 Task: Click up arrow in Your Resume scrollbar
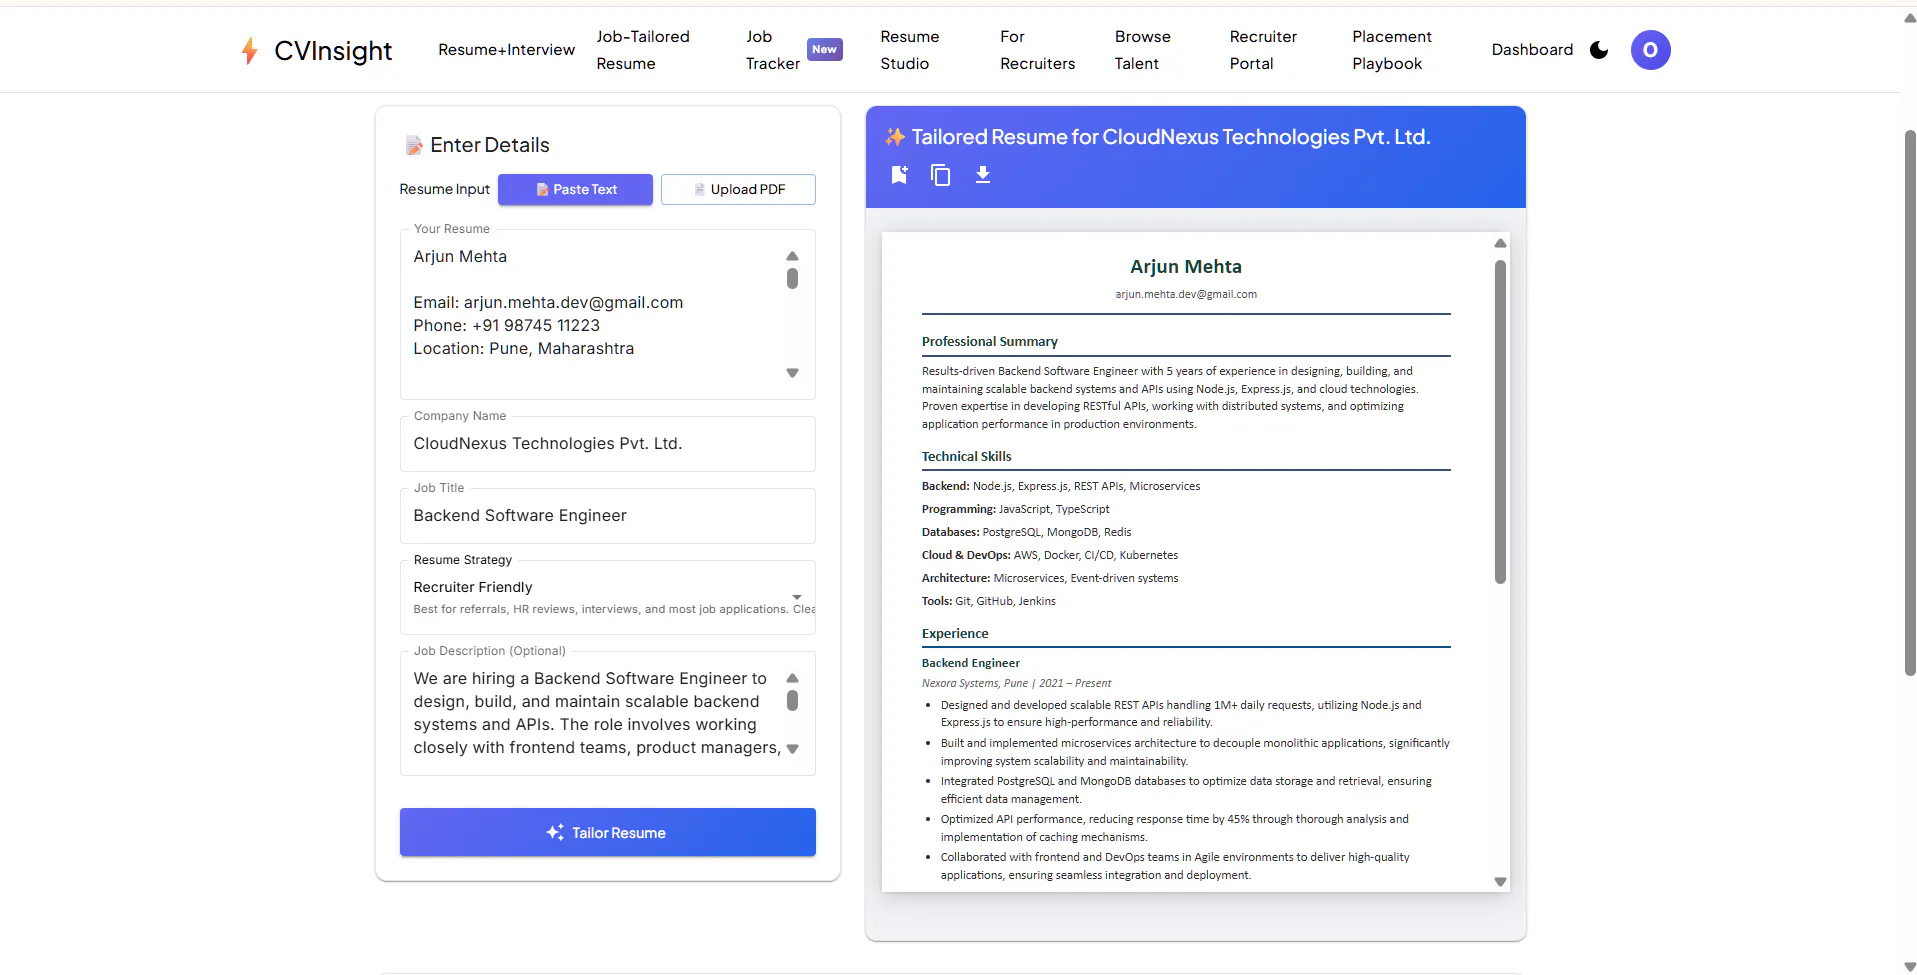pos(792,256)
